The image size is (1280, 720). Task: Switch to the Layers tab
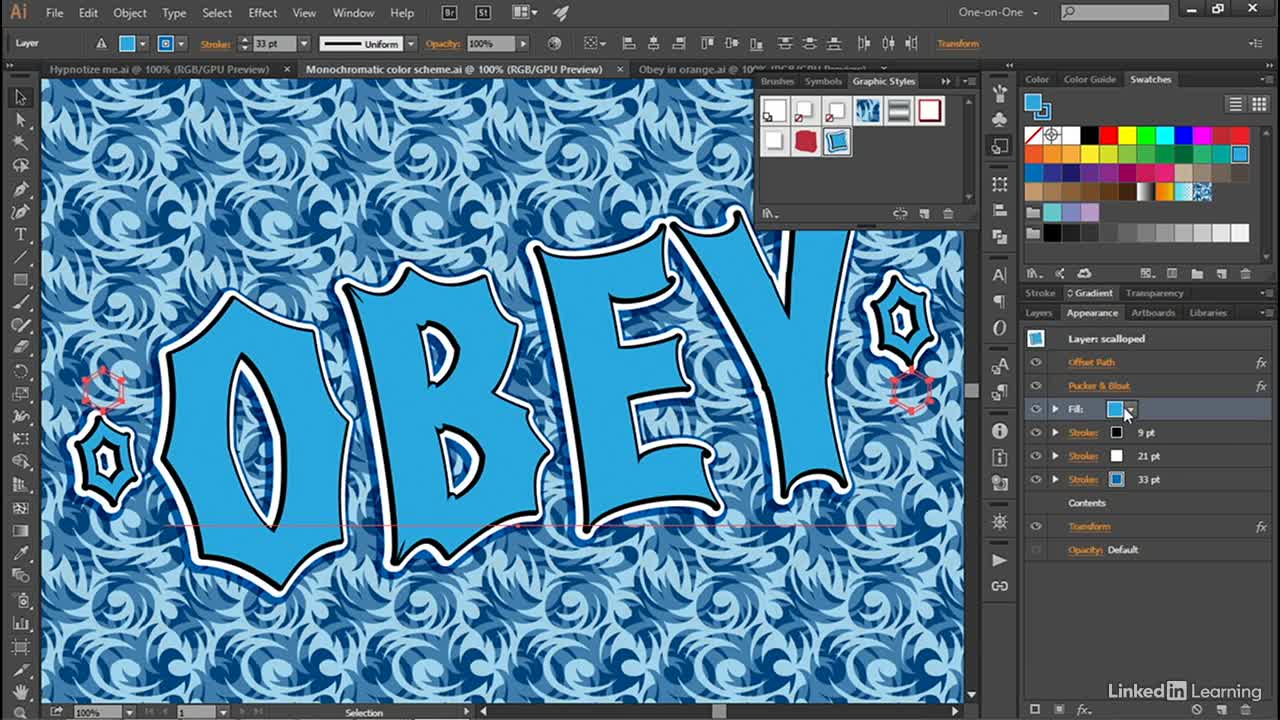point(1039,313)
